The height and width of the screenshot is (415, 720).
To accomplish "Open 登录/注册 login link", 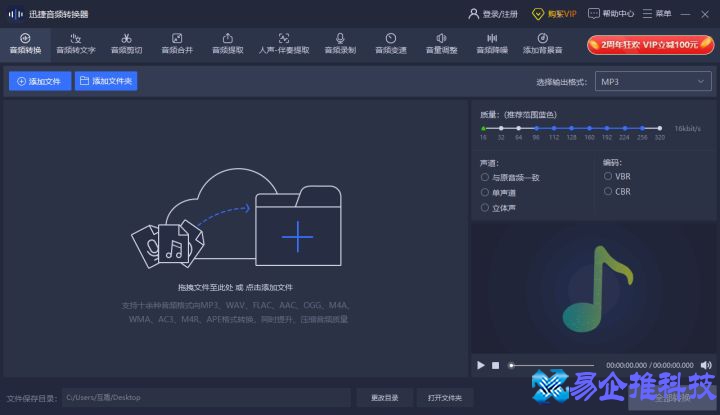I will coord(493,14).
